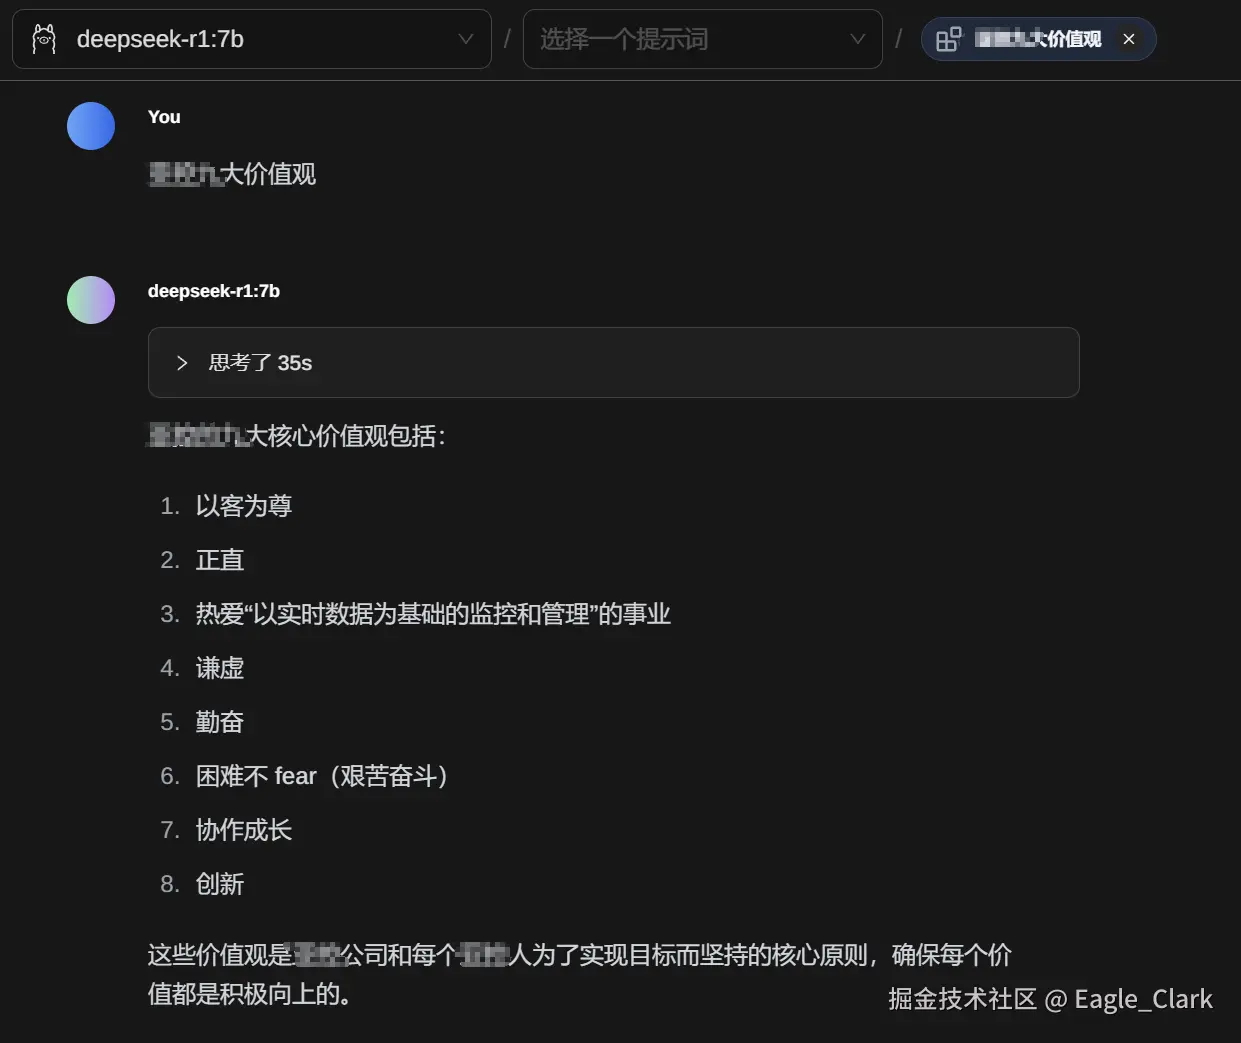Click the deepseek-r1:7b gradient avatar
The width and height of the screenshot is (1241, 1043).
tap(91, 300)
